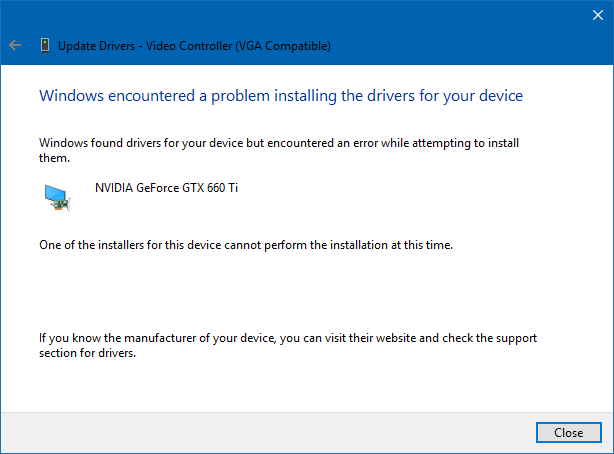Click the Close button at bottom right

[x=569, y=432]
